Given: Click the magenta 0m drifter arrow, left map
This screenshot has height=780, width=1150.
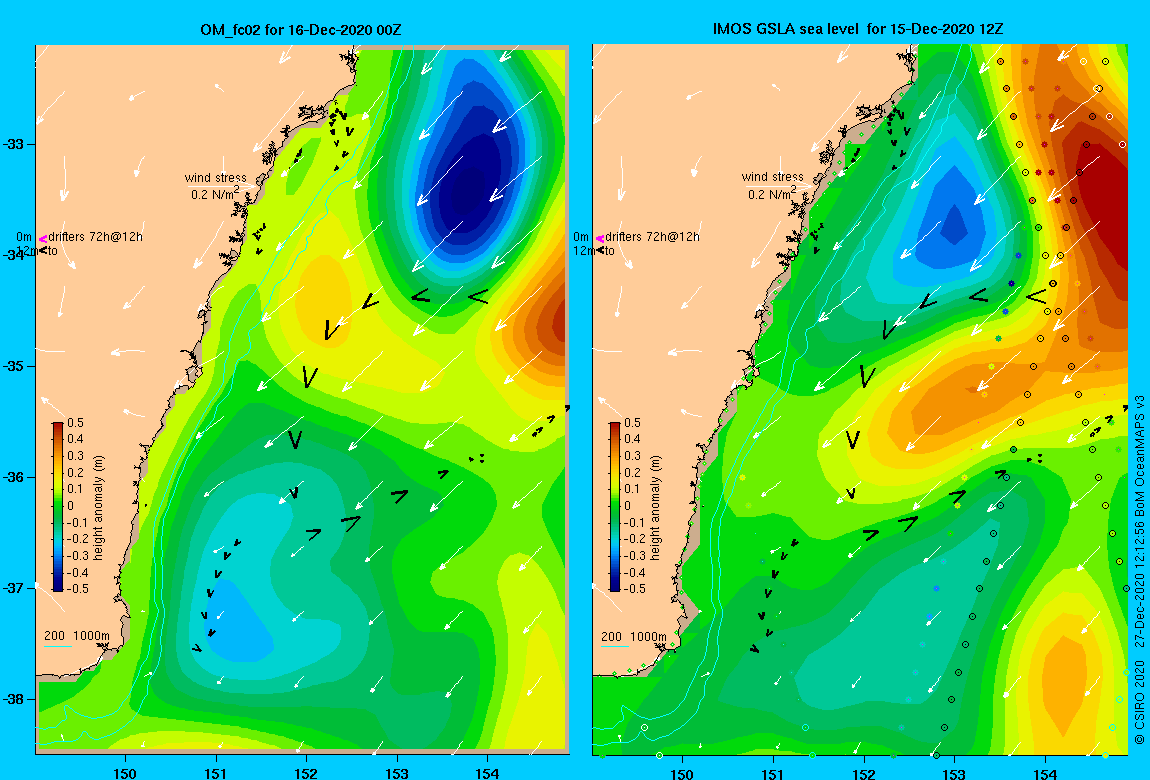Looking at the screenshot, I should (43, 238).
